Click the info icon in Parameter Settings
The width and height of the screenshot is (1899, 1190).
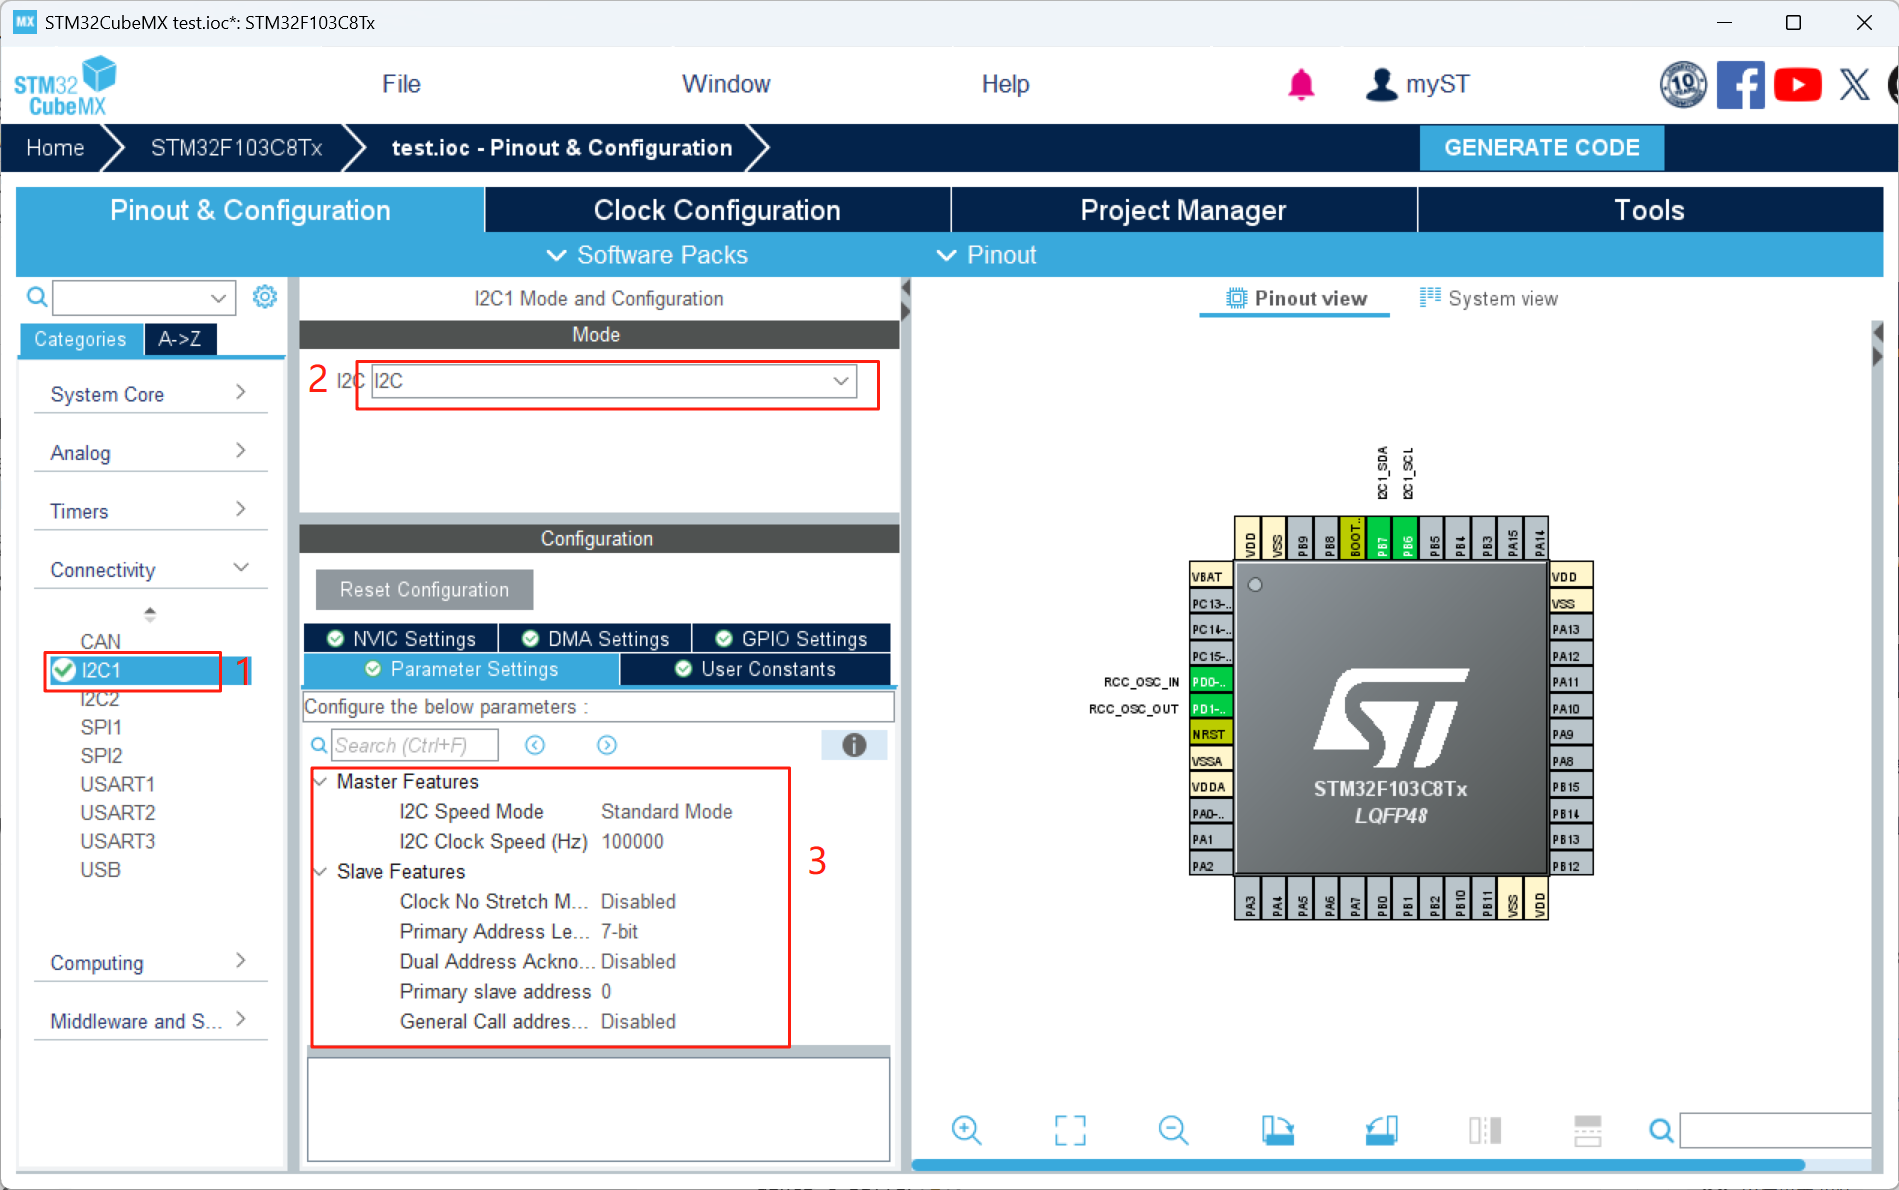click(x=853, y=744)
